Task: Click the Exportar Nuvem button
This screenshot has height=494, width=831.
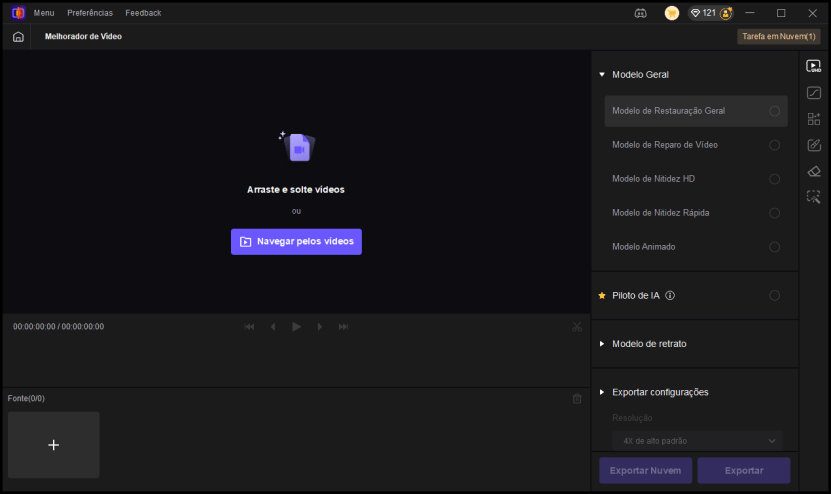Action: point(646,471)
